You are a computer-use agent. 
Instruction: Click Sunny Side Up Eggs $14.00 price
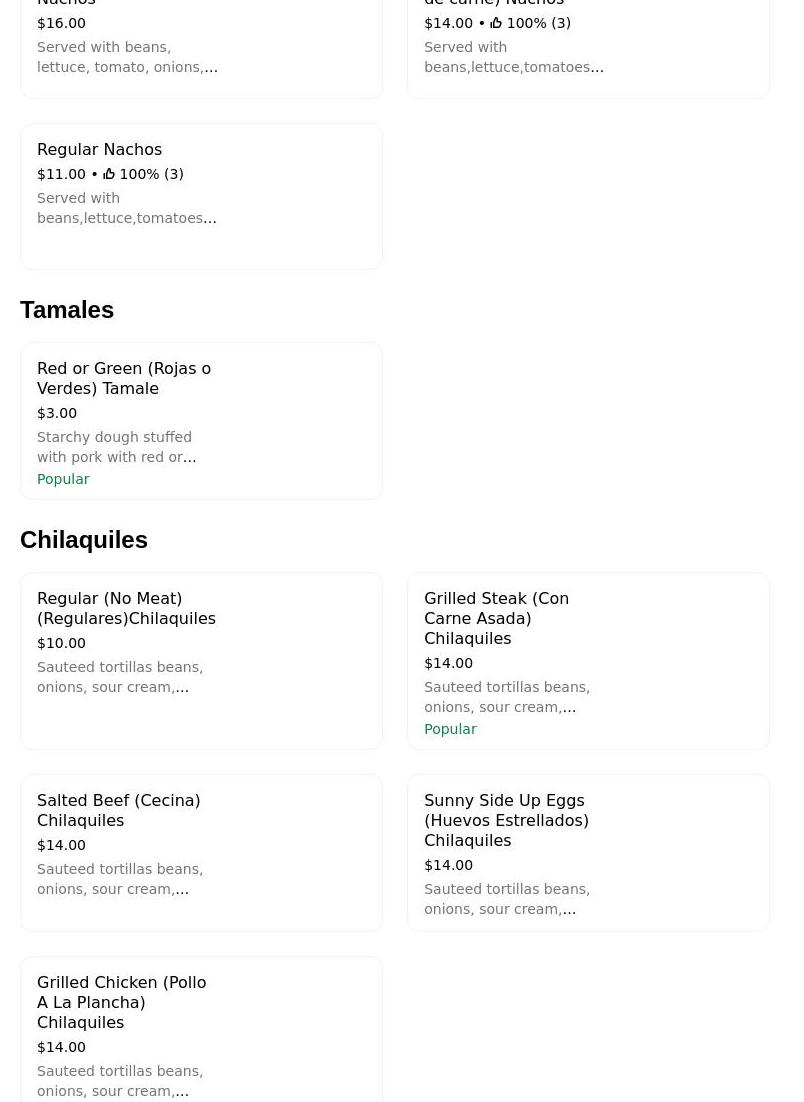pyautogui.click(x=448, y=865)
